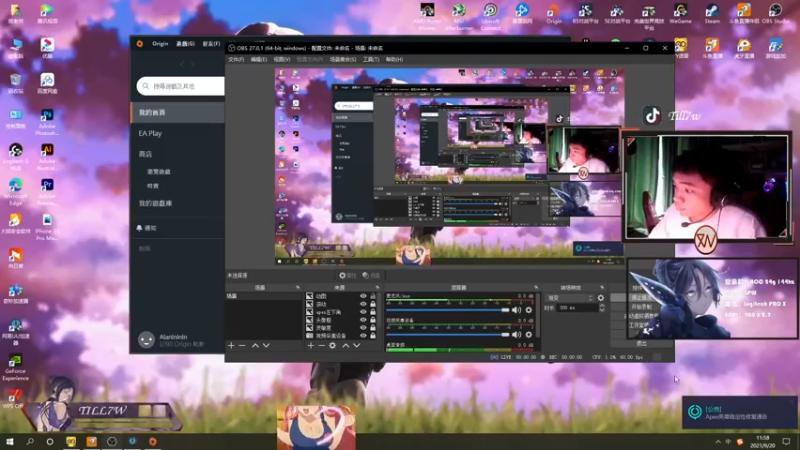Open the AMD Ryzen Master desktop shortcut
This screenshot has width=800, height=450.
point(427,16)
